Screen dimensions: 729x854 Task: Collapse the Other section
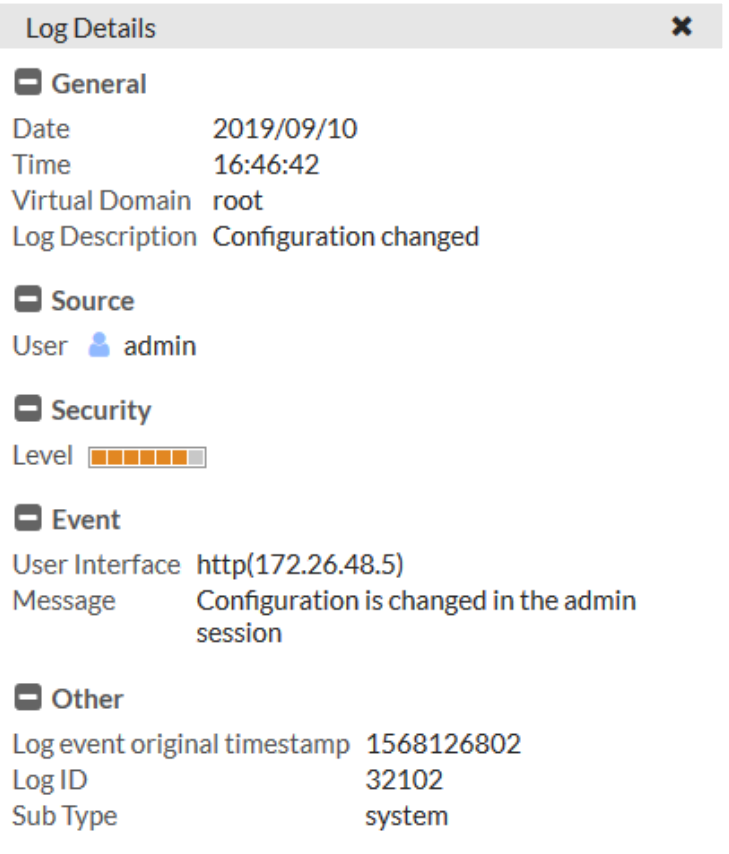click(28, 699)
